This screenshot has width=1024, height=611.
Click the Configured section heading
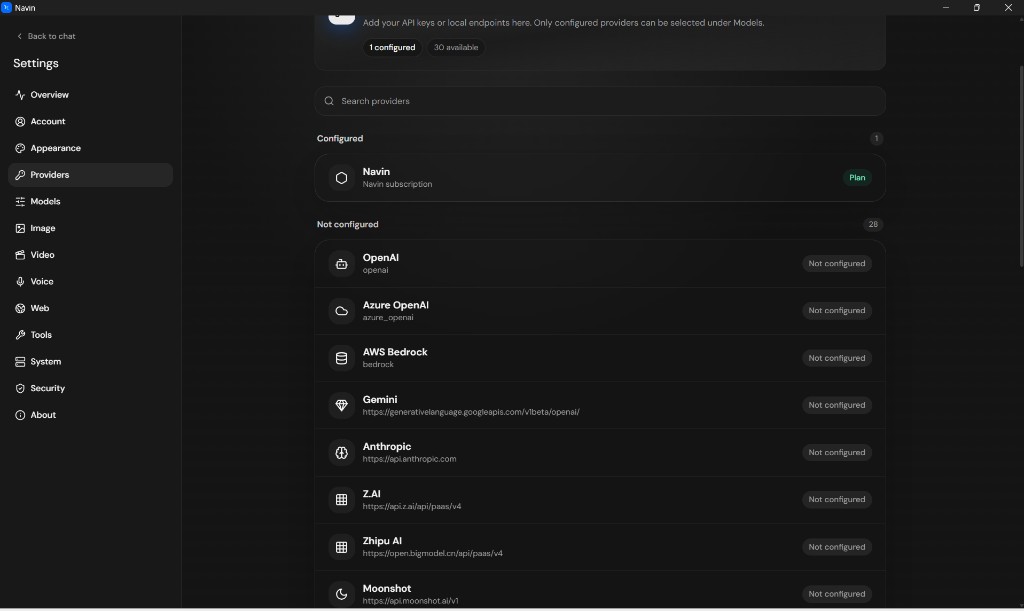(x=340, y=138)
